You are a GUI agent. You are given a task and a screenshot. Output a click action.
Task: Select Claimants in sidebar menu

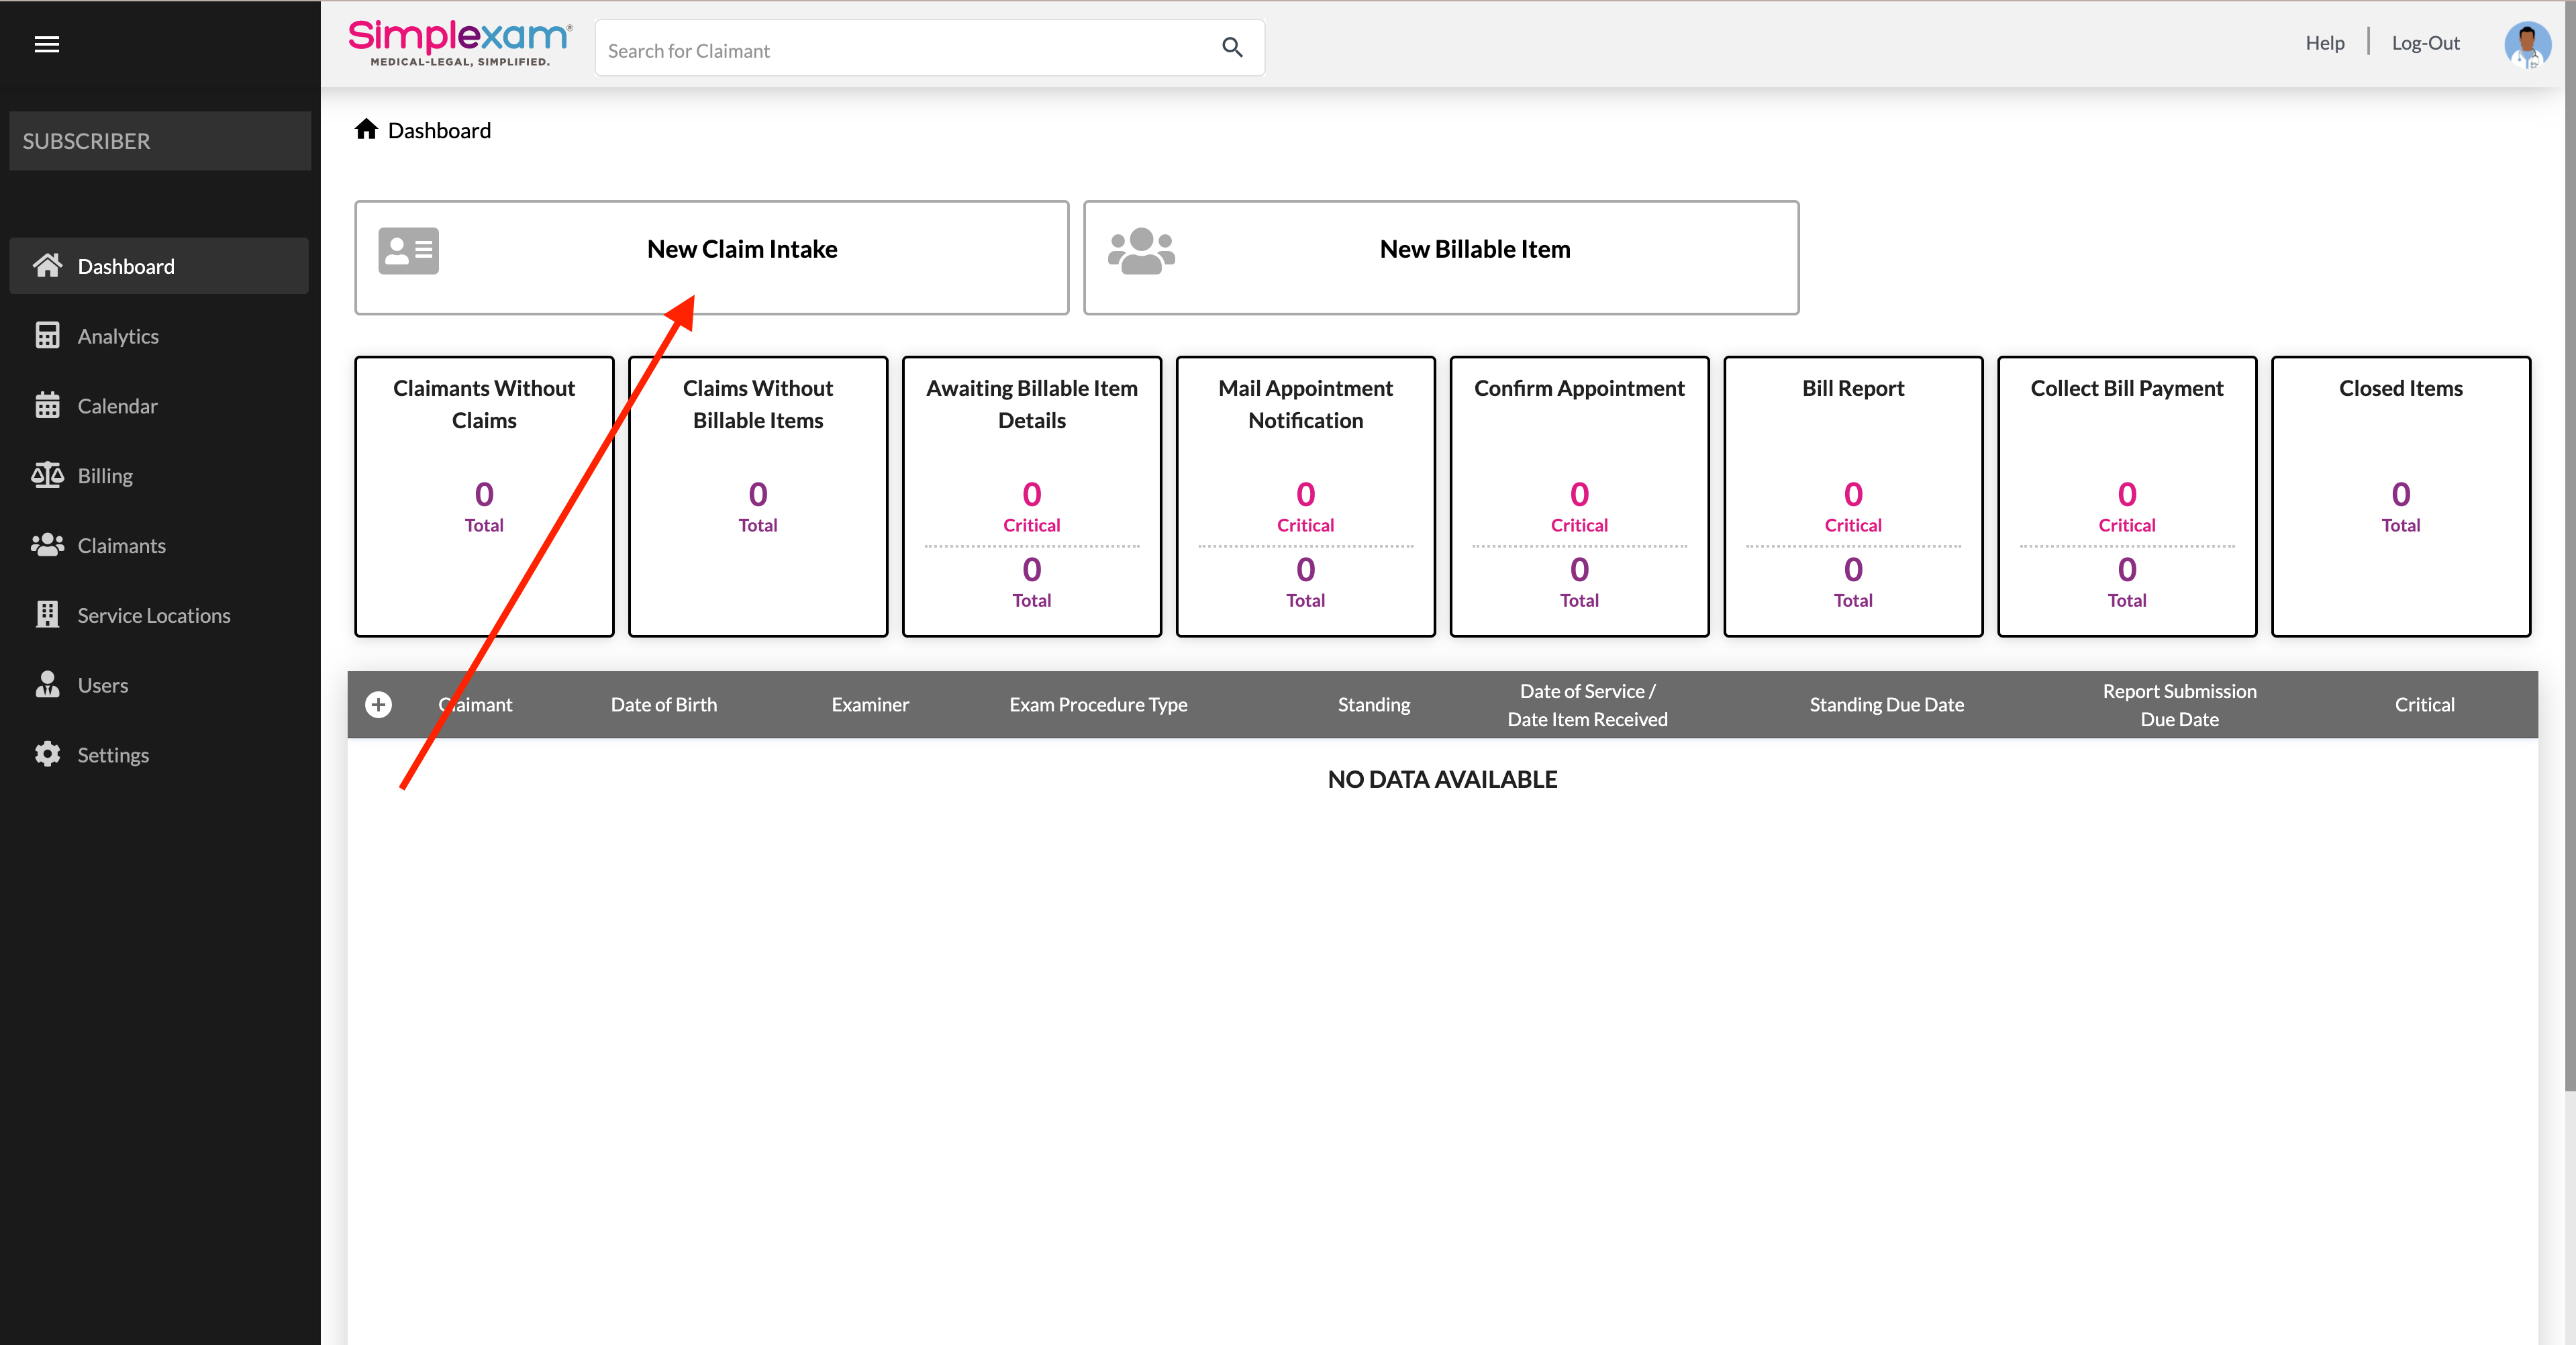coord(121,546)
